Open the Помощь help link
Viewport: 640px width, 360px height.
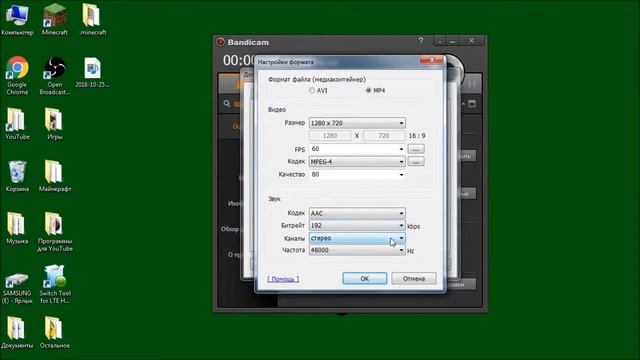283,279
